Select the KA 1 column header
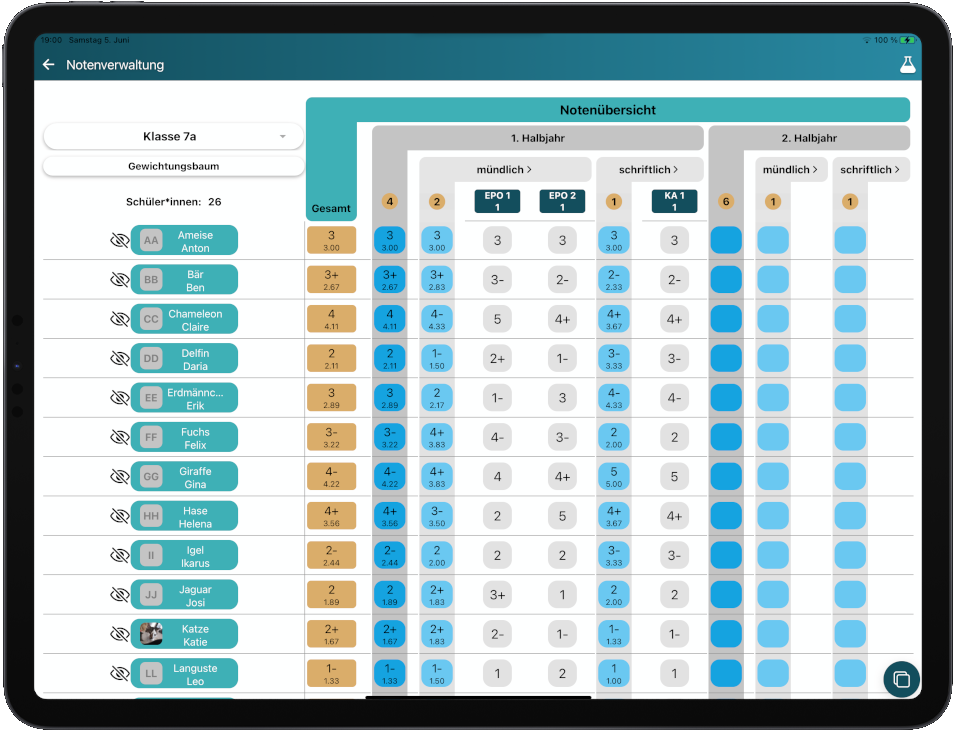 tap(674, 201)
